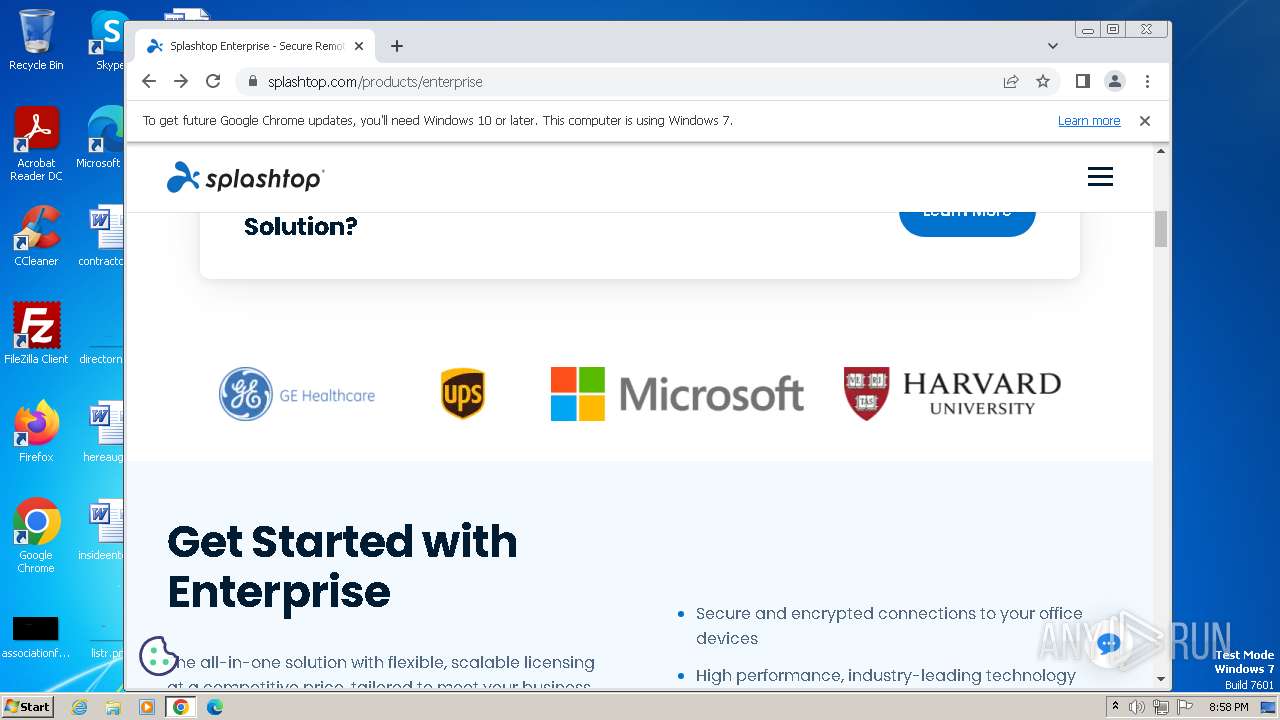The width and height of the screenshot is (1280, 720).
Task: Select FileZilla Client desktop icon
Action: click(36, 333)
